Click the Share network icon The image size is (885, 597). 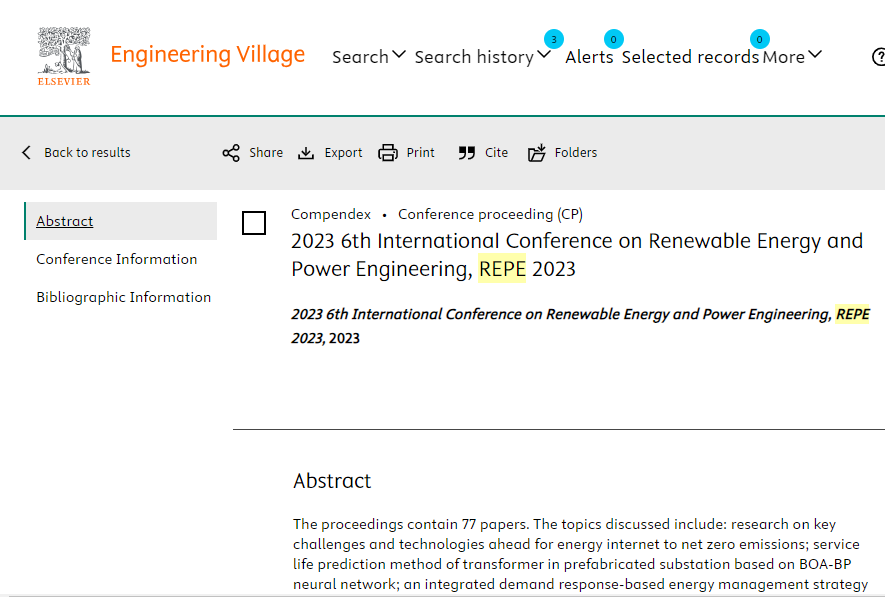coord(231,153)
